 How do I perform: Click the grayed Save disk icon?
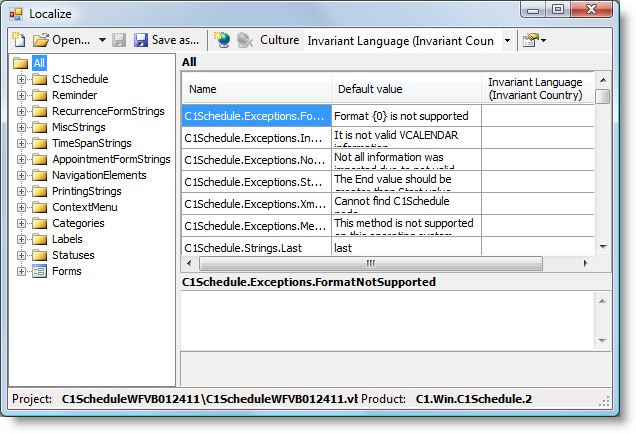click(119, 41)
